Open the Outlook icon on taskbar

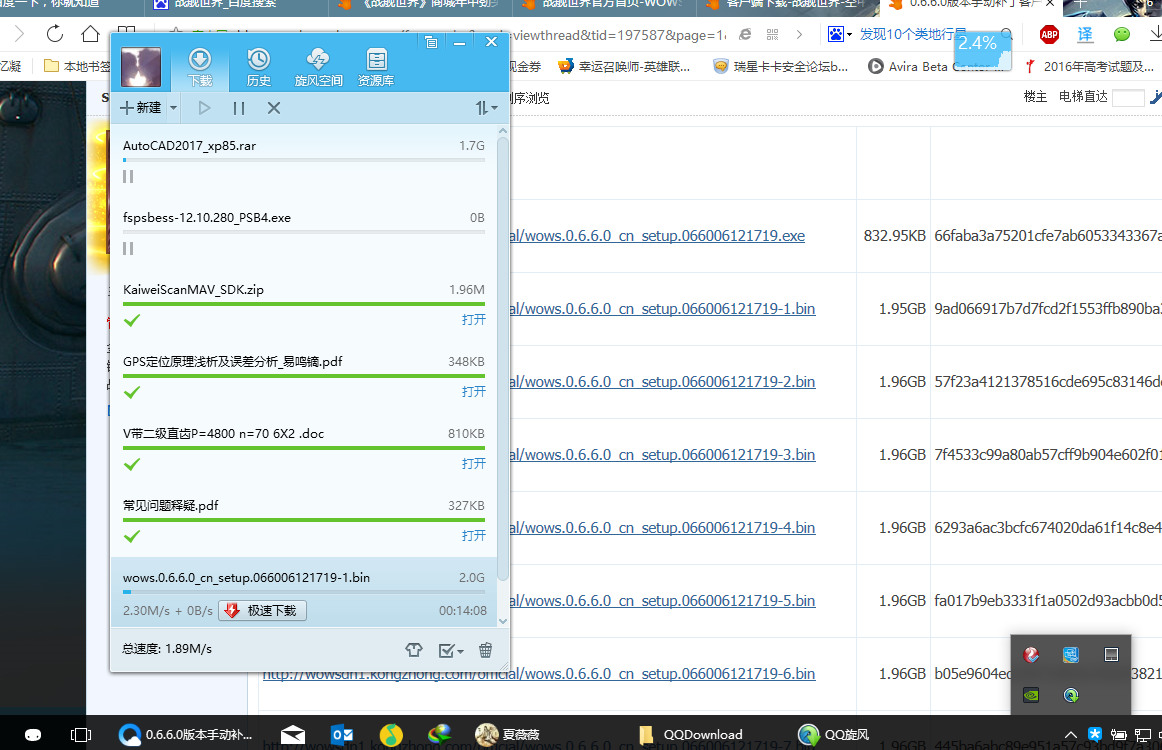pyautogui.click(x=342, y=734)
